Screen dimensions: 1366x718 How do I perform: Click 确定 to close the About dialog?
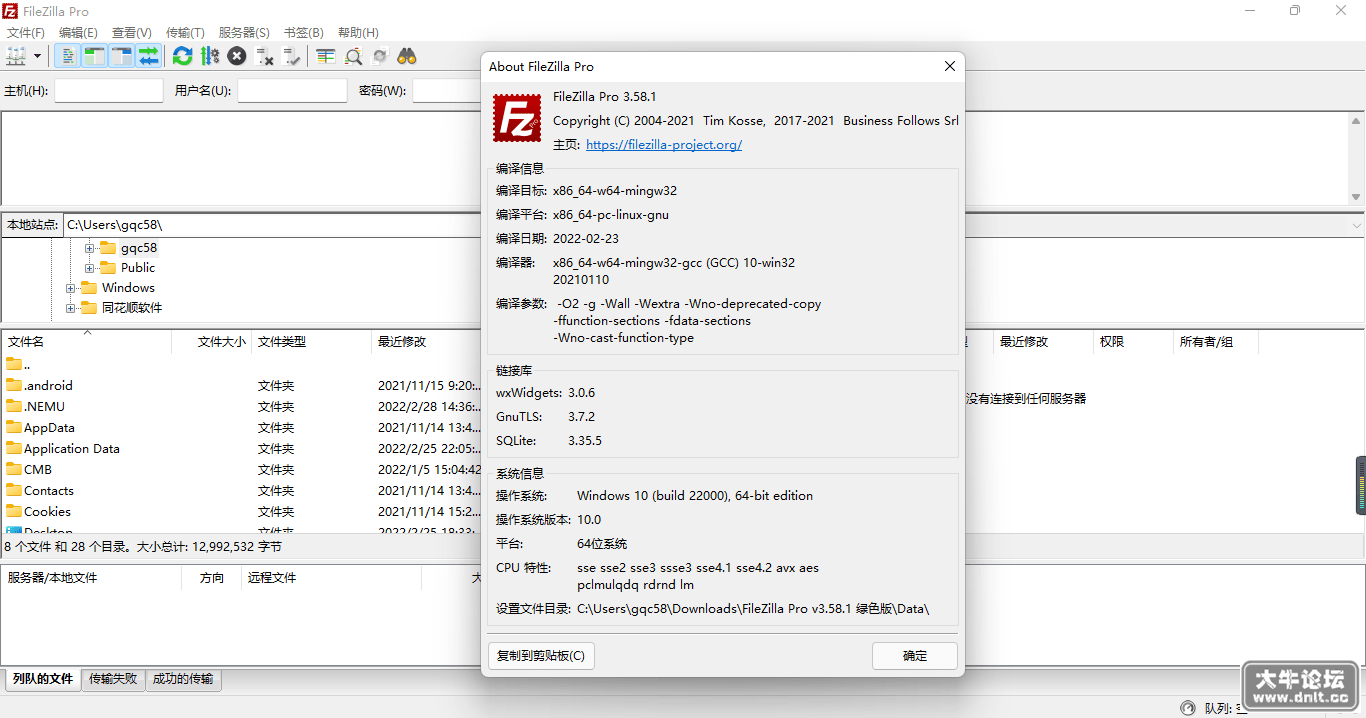pos(915,656)
